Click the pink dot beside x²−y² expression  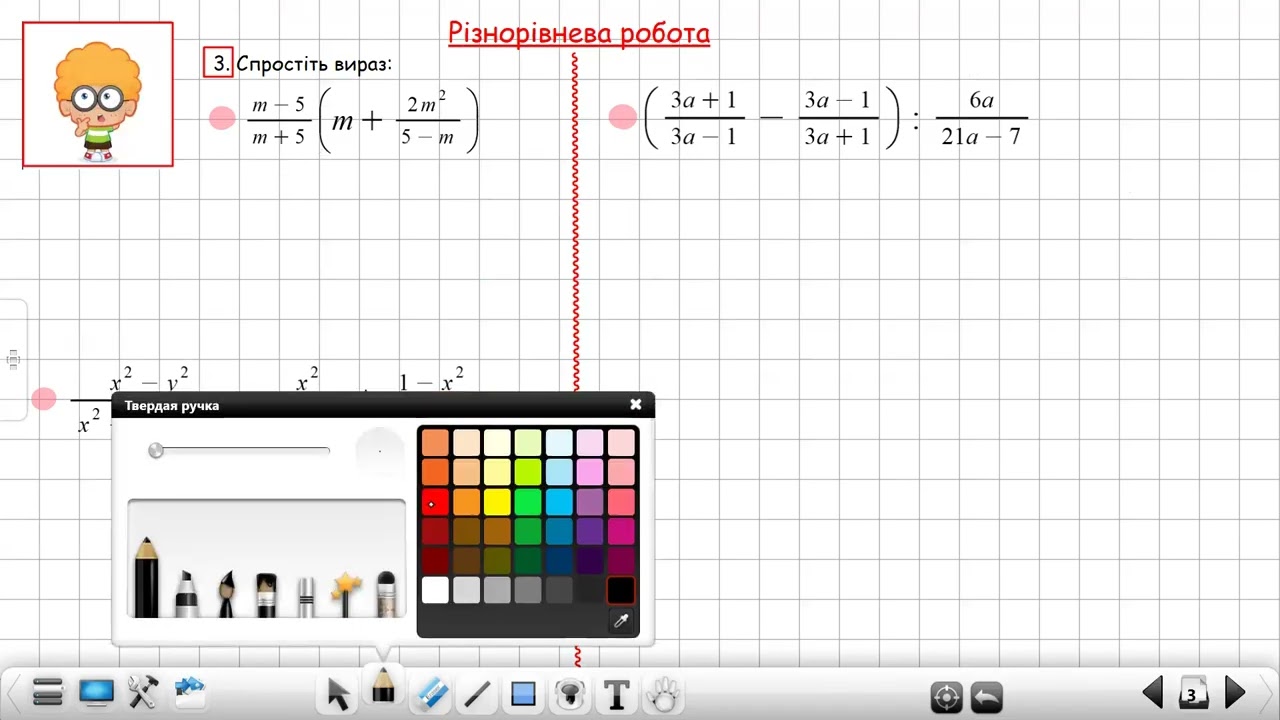tap(44, 399)
